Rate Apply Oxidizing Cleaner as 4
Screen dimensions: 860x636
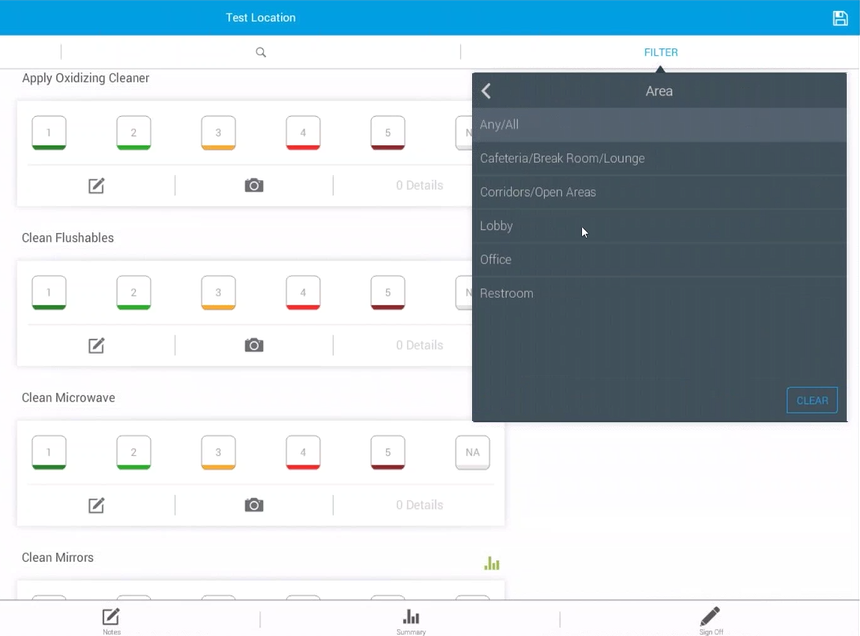click(x=303, y=133)
